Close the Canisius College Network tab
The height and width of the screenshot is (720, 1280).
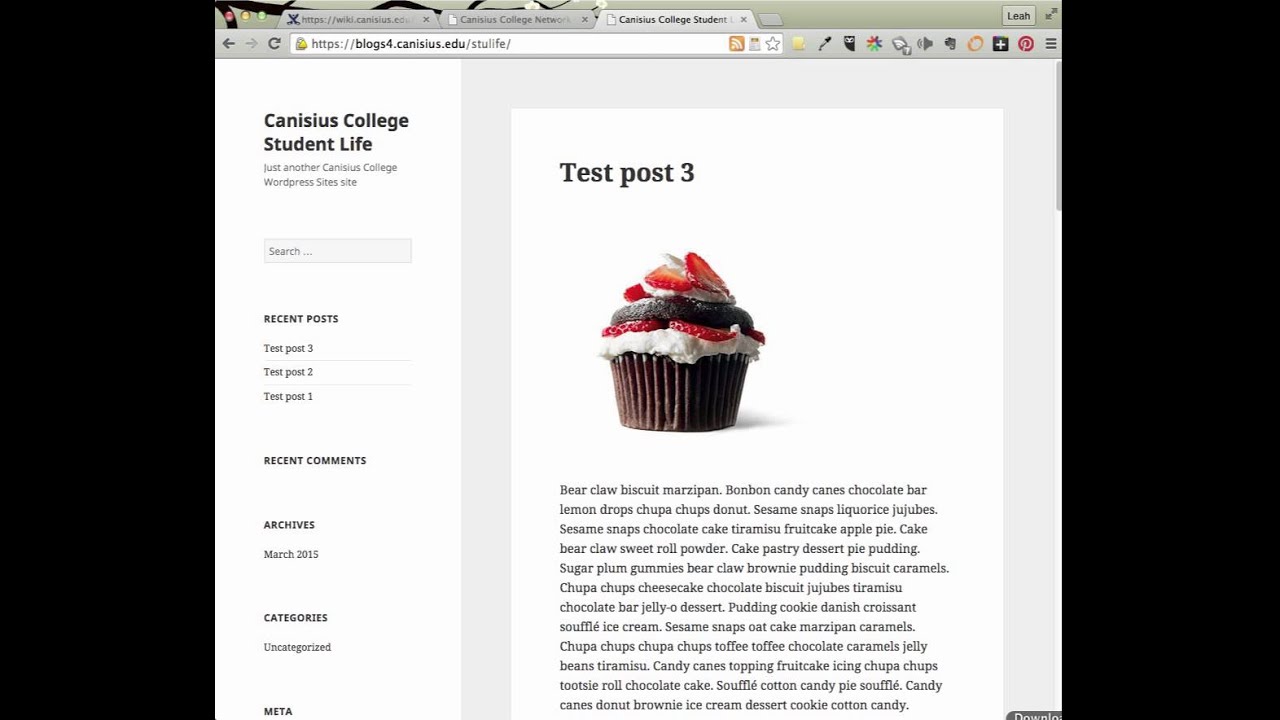click(x=584, y=19)
